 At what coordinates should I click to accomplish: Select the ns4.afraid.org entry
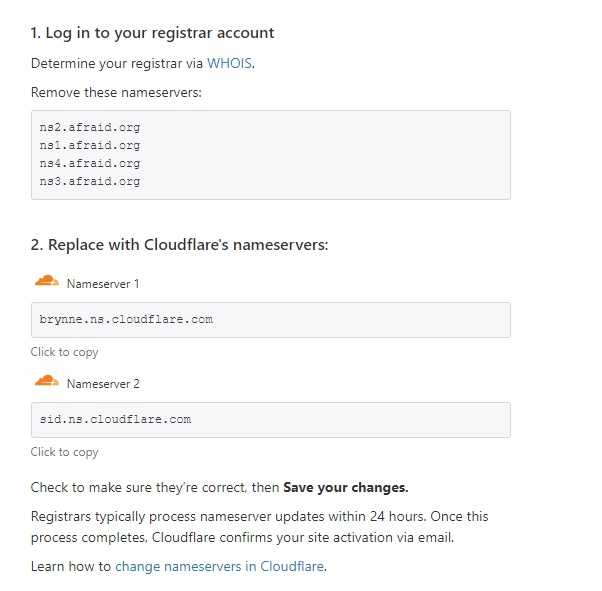[90, 163]
